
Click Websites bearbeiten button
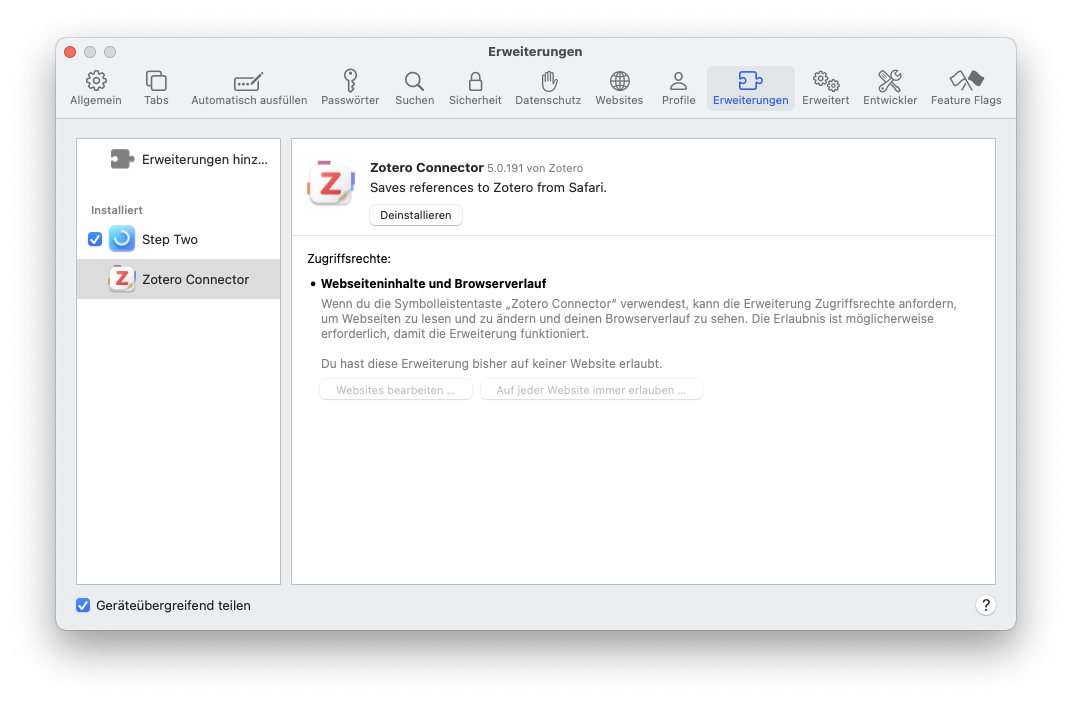[396, 390]
